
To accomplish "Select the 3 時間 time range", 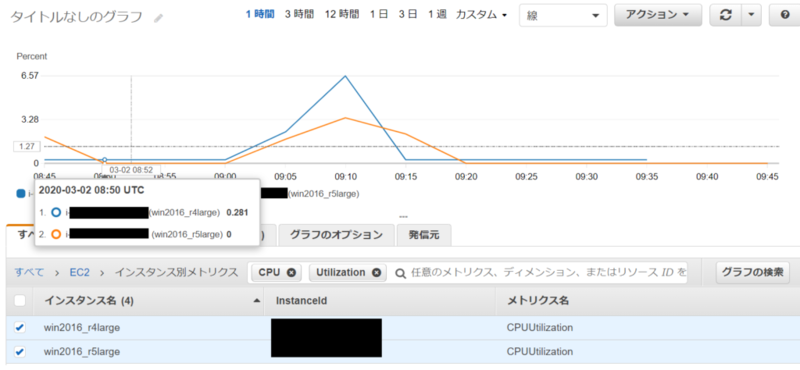I will click(x=299, y=15).
